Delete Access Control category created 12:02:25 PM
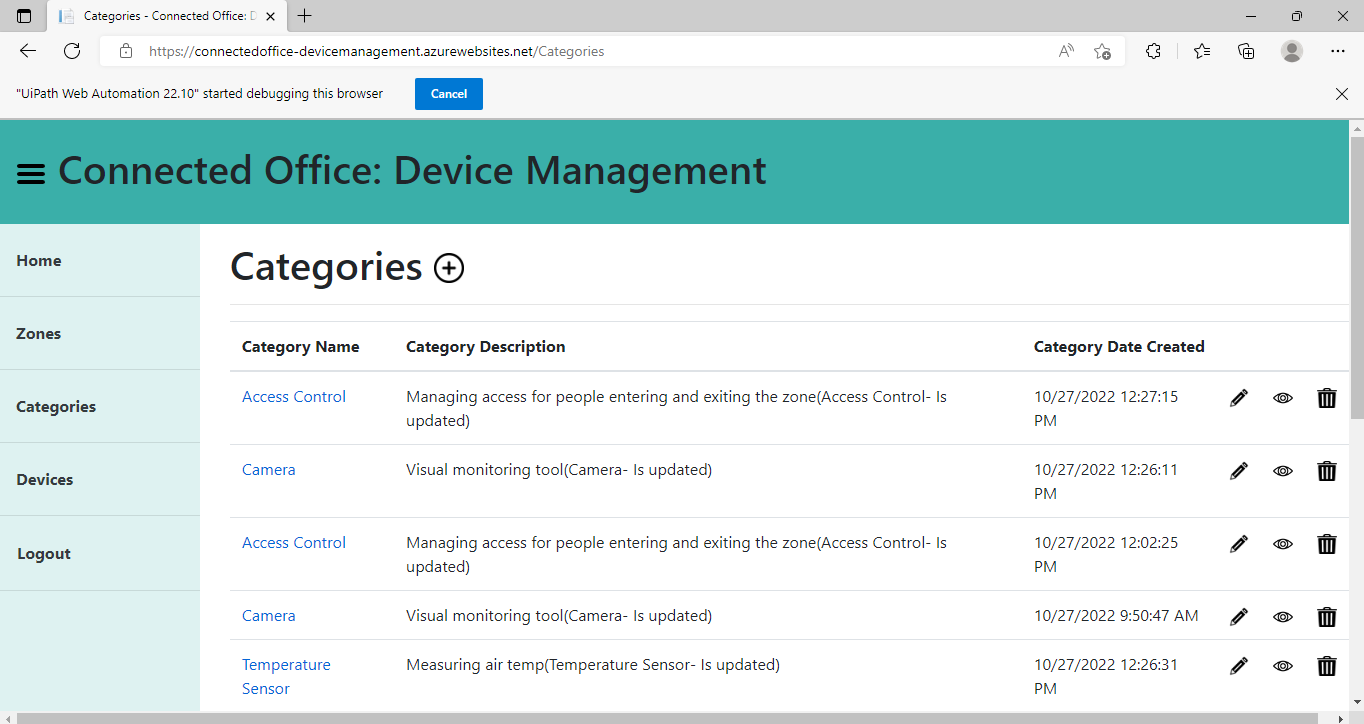The image size is (1364, 724). pyautogui.click(x=1327, y=544)
